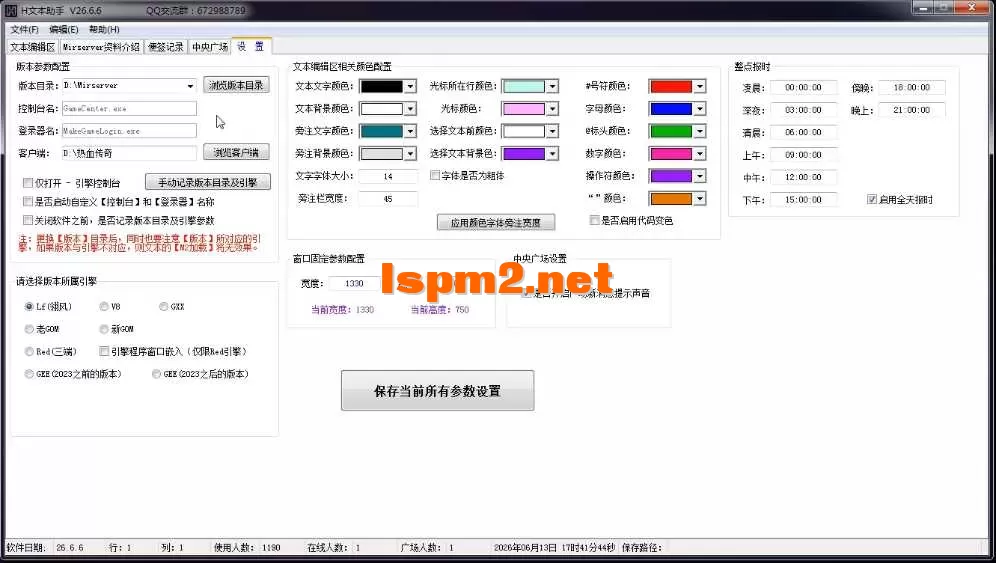Click the 下午 time field 15:00:00
This screenshot has height=563, width=996.
pos(804,200)
